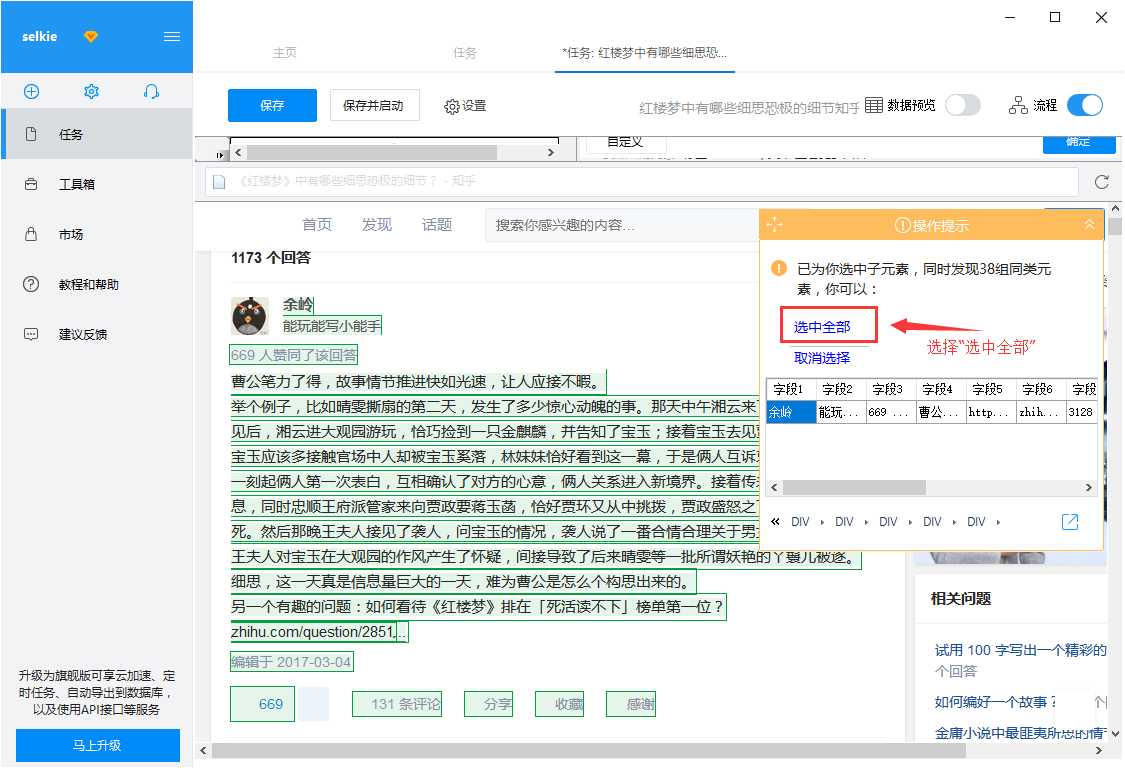This screenshot has width=1125, height=768.
Task: Click the author name 余岭
Action: (x=298, y=304)
